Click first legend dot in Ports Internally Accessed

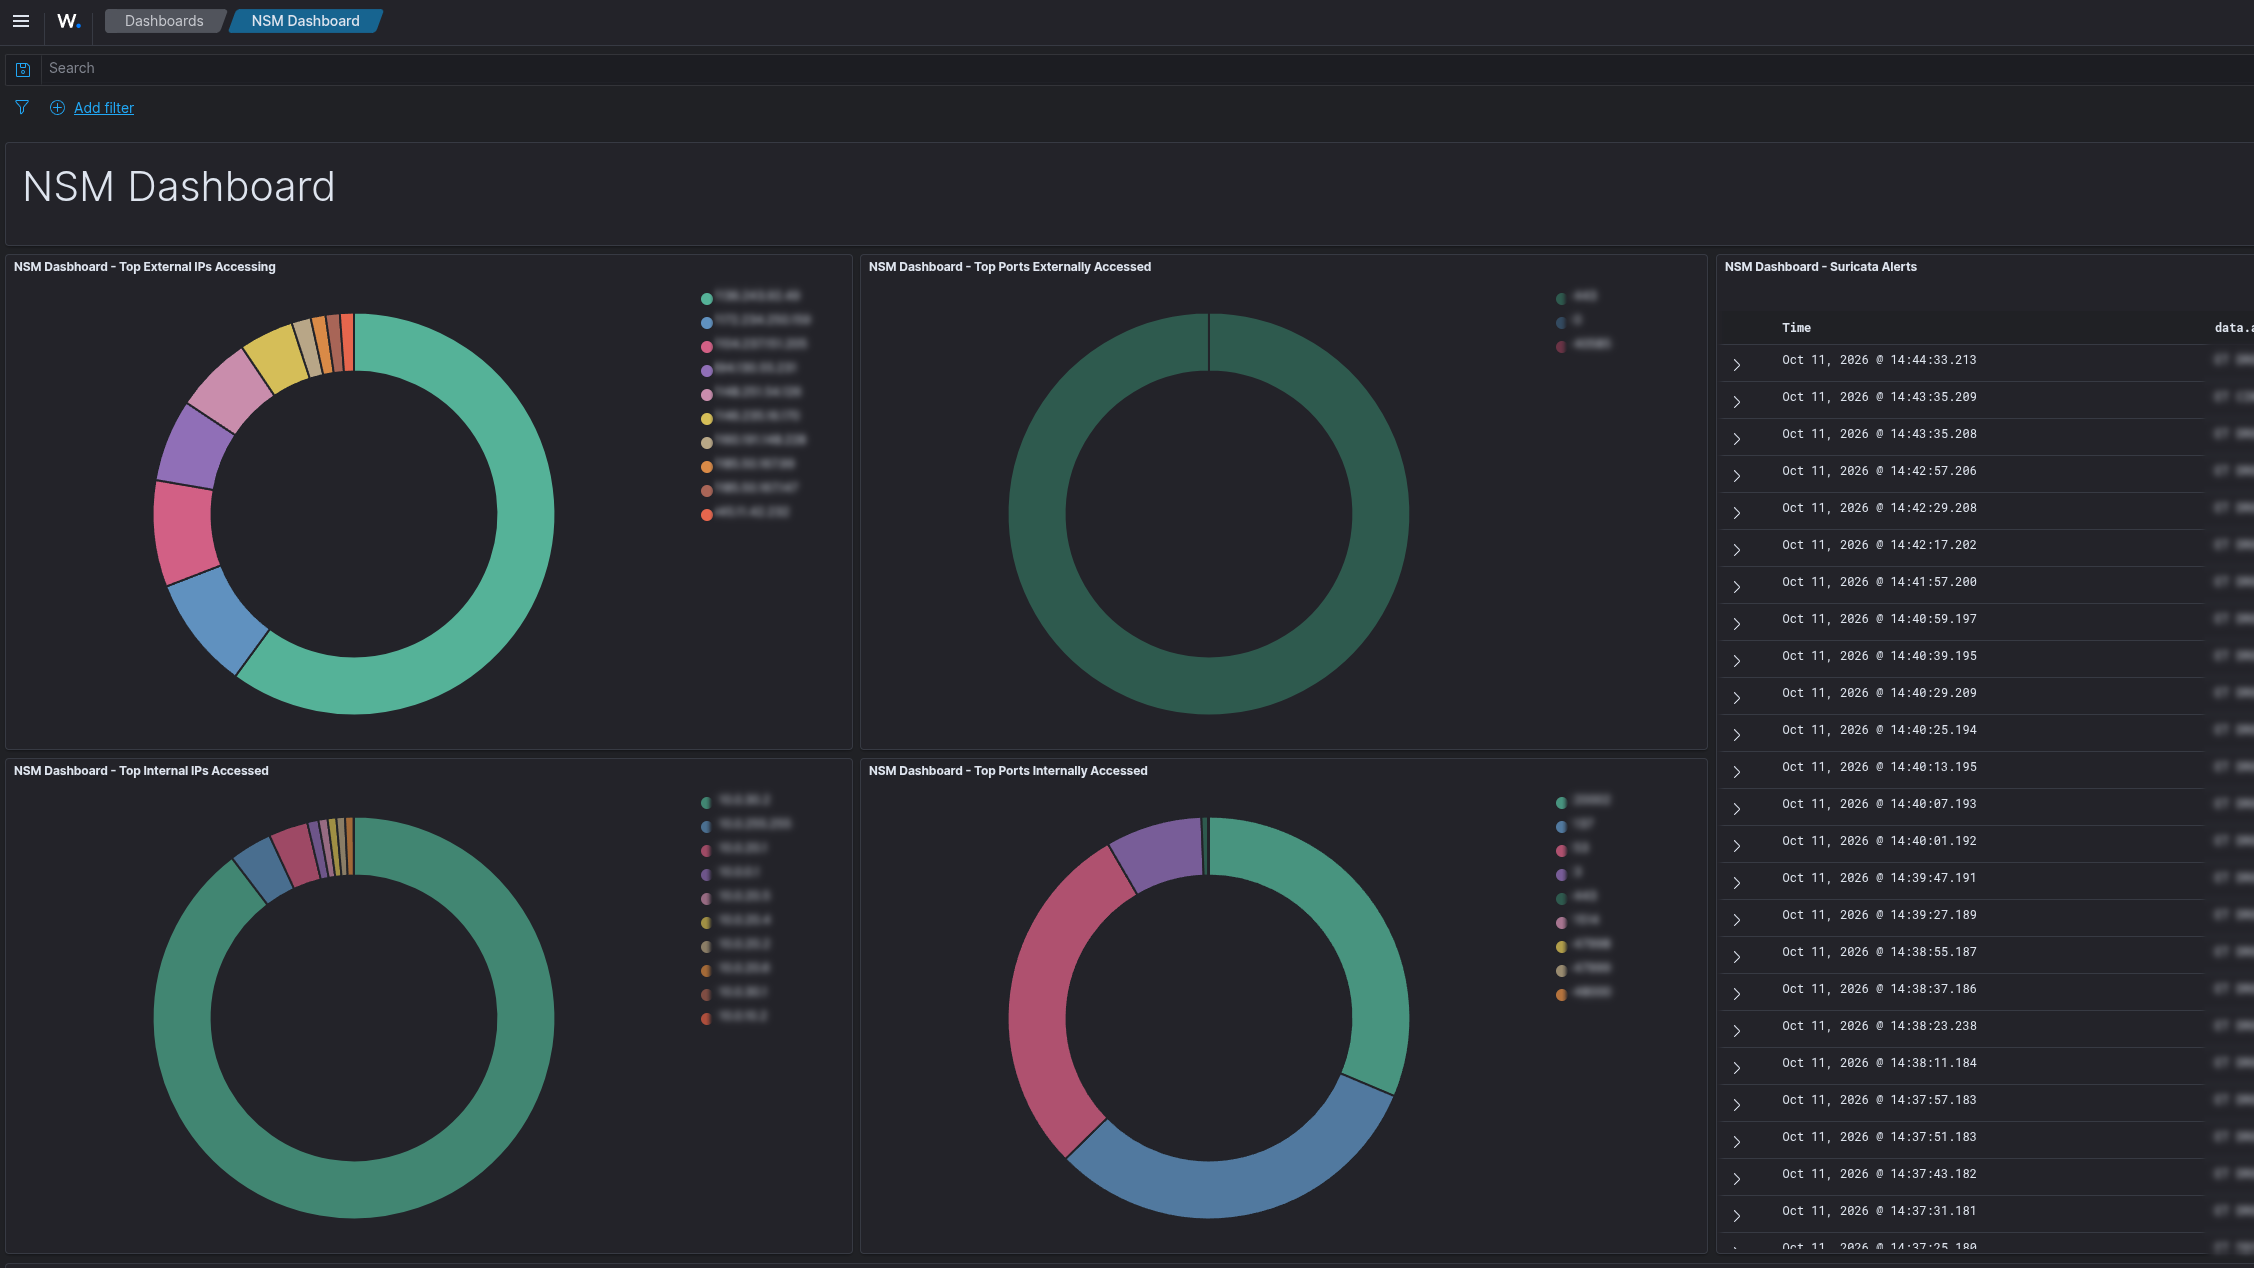[1561, 802]
